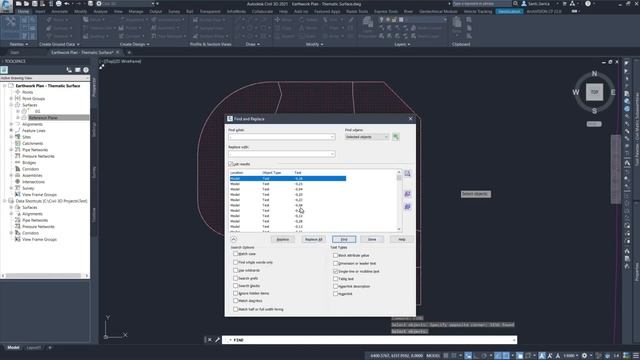Image resolution: width=640 pixels, height=360 pixels.
Task: Click the Toolspace help icon
Action: point(86,70)
